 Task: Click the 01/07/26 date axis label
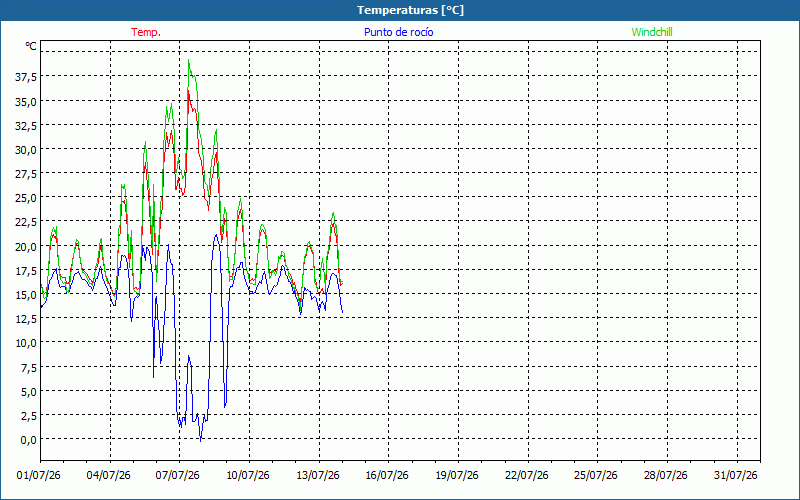39,475
